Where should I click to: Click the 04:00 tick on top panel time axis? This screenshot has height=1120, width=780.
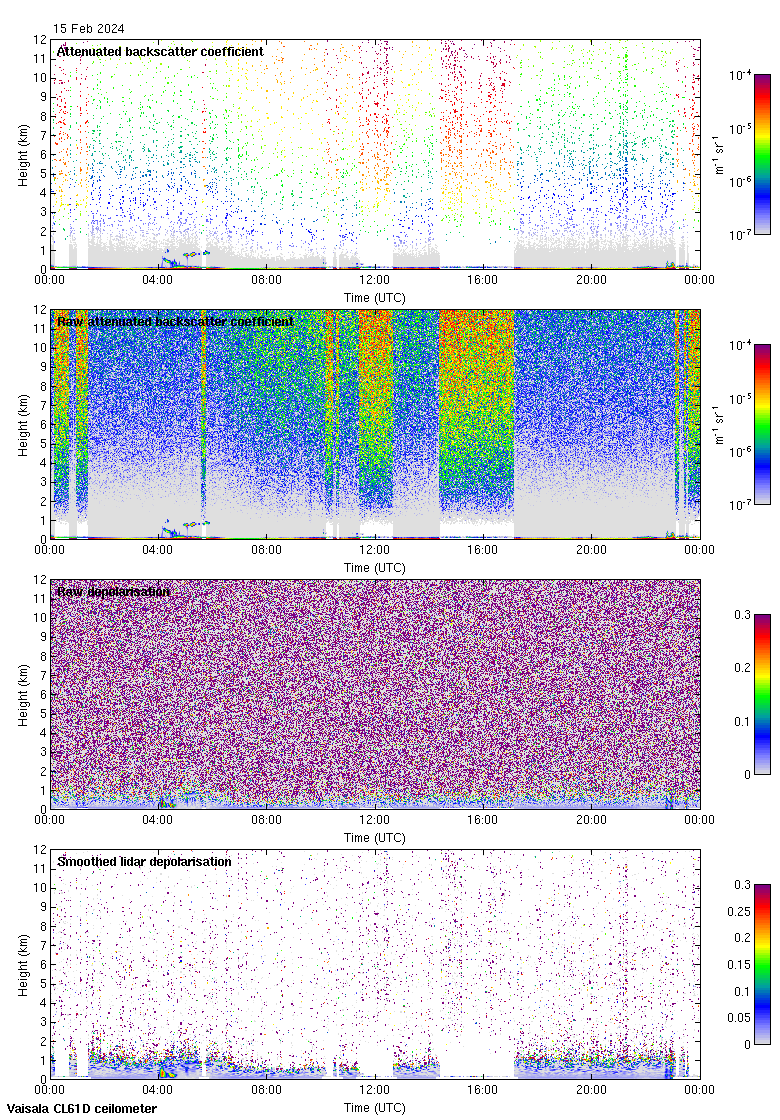point(158,280)
